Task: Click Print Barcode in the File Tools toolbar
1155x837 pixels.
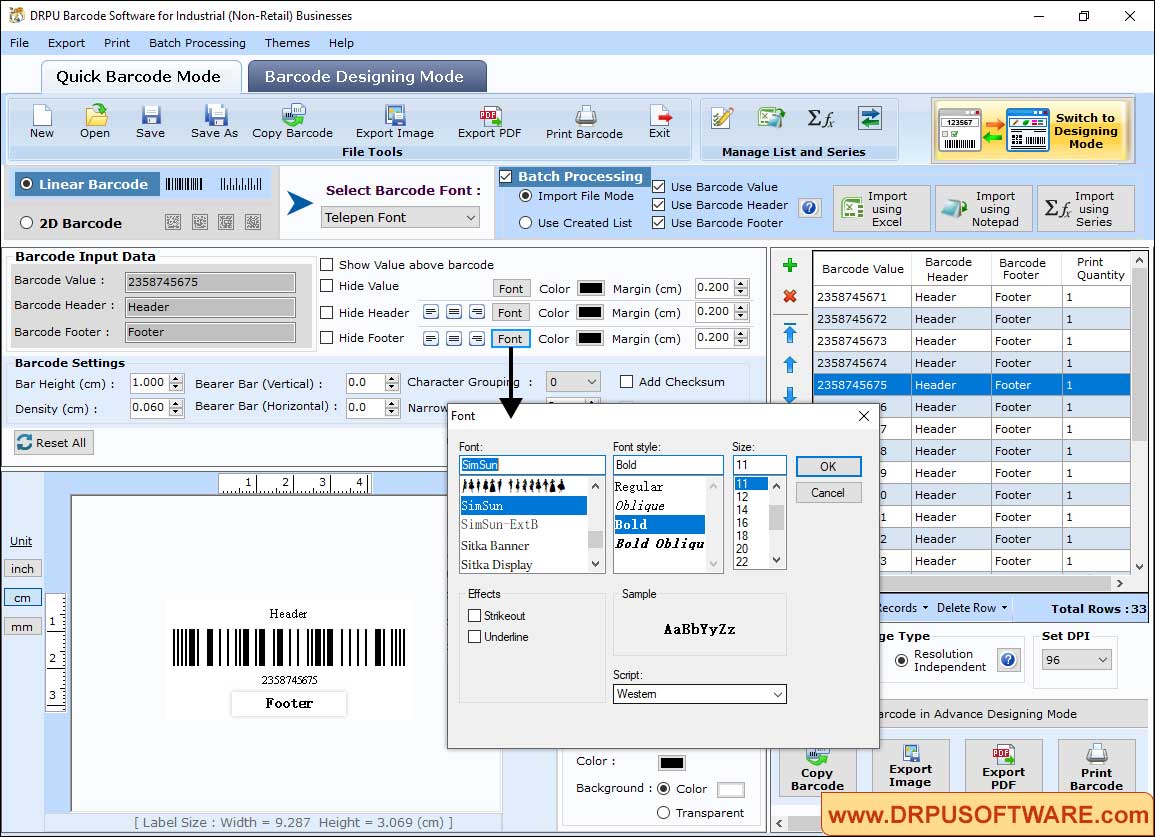Action: point(584,122)
